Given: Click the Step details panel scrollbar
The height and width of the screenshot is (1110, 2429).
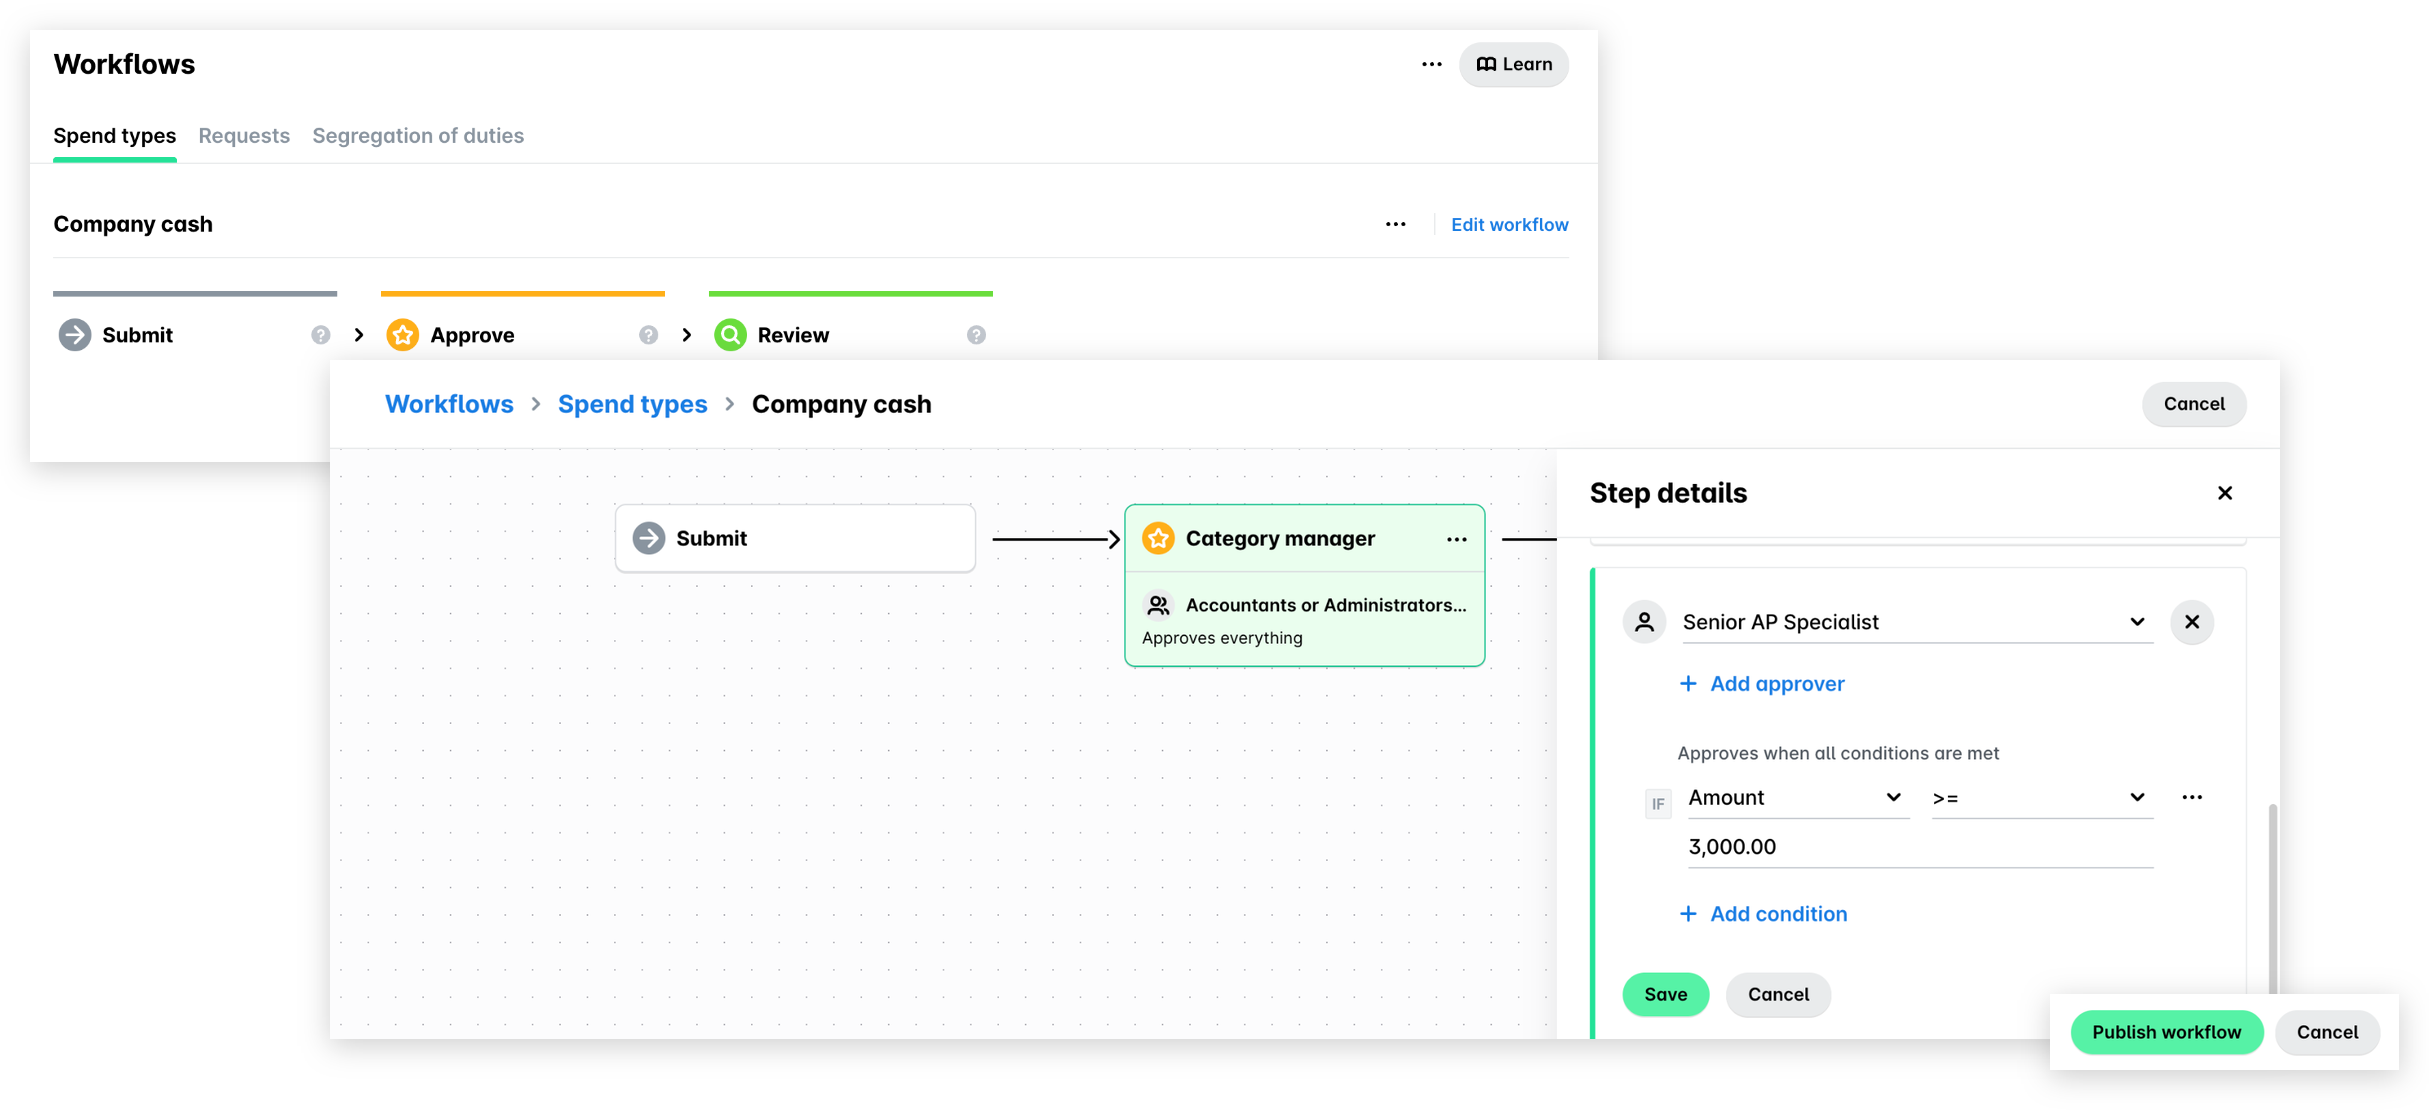Looking at the screenshot, I should (x=2272, y=900).
